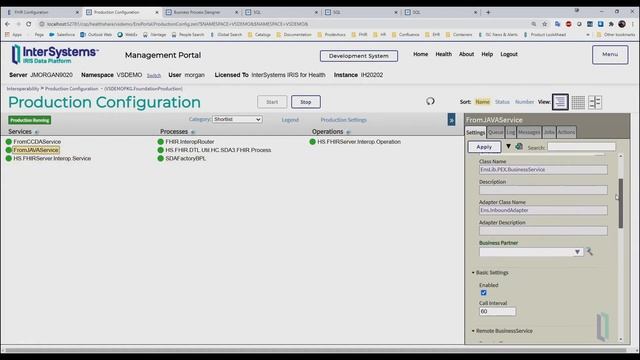Switch to the Queue tab
Screen dimensions: 640x360
(x=496, y=132)
